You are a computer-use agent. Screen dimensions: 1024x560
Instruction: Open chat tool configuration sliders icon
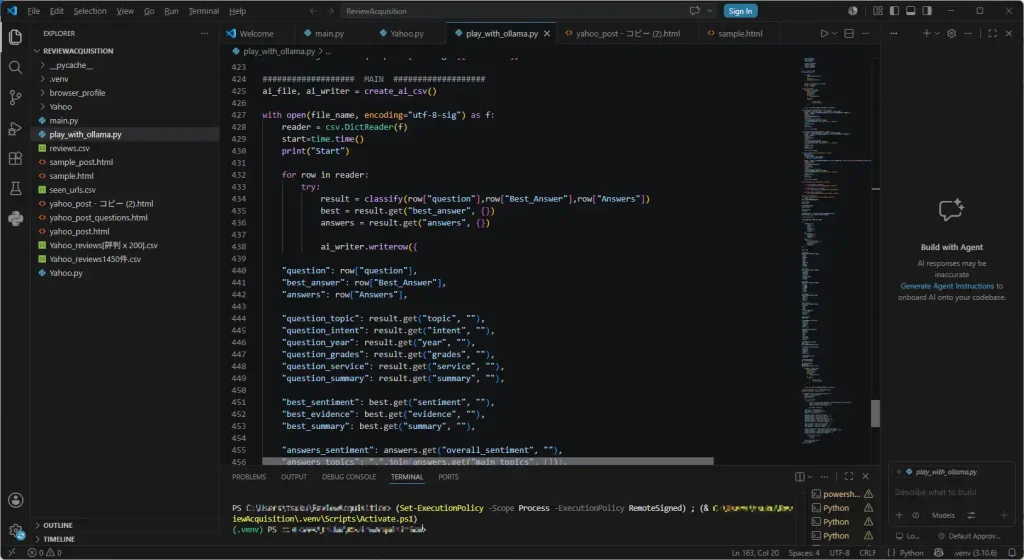[971, 515]
